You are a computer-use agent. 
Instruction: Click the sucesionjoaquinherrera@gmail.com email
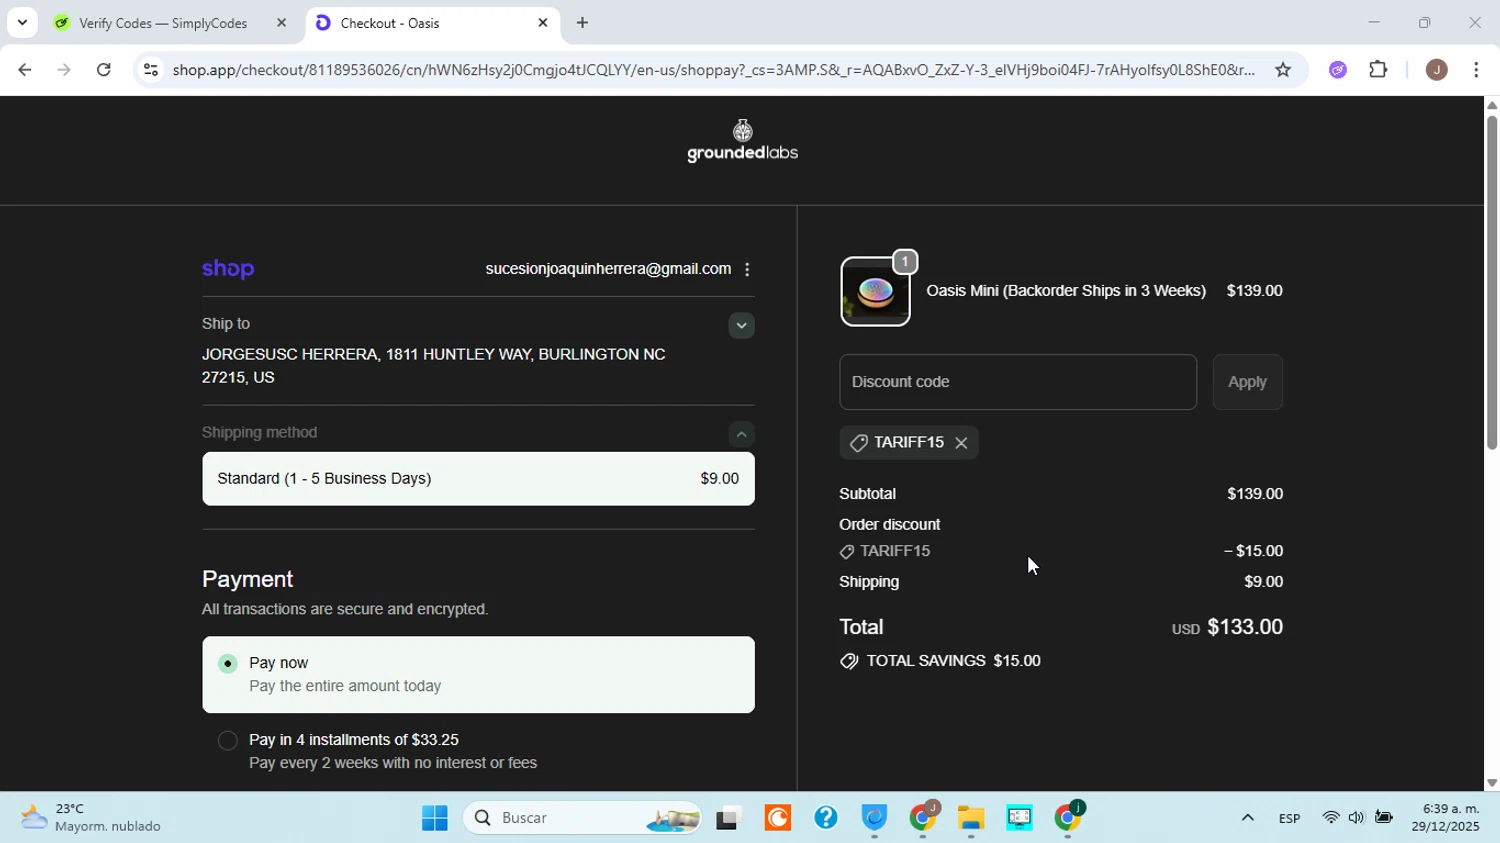pos(608,270)
